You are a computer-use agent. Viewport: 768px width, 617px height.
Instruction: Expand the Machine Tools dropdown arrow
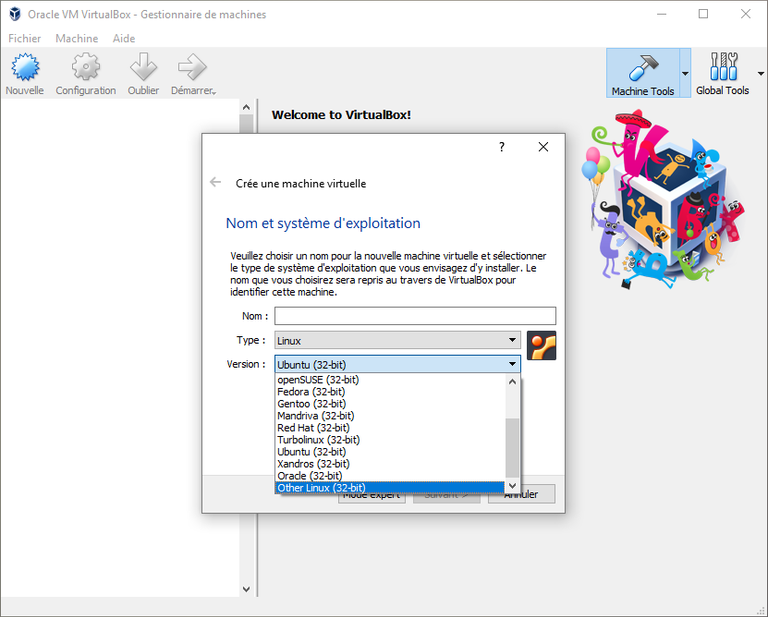tap(685, 73)
